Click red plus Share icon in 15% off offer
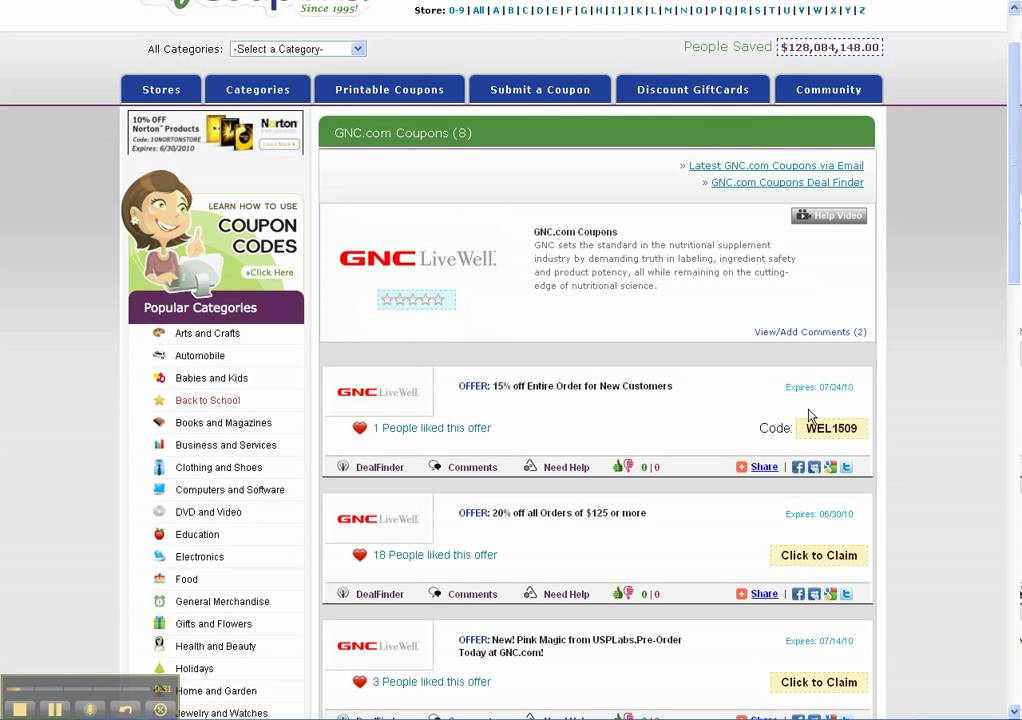1022x720 pixels. (741, 467)
